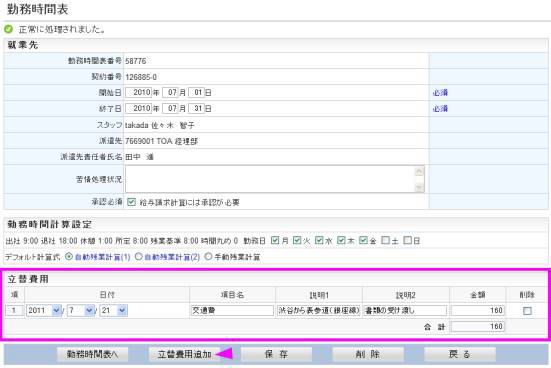Click the 終了日 month field 07
This screenshot has width=551, height=368.
pos(170,108)
